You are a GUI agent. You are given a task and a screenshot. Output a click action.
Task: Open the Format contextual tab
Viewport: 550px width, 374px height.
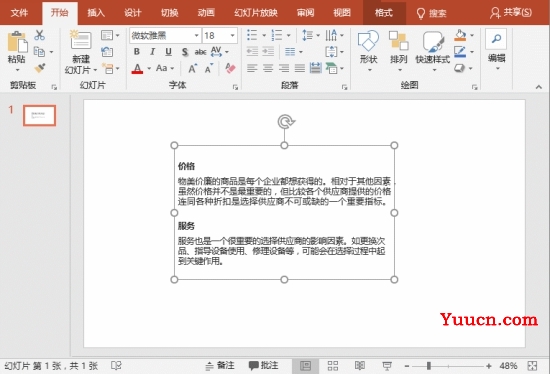(x=384, y=13)
